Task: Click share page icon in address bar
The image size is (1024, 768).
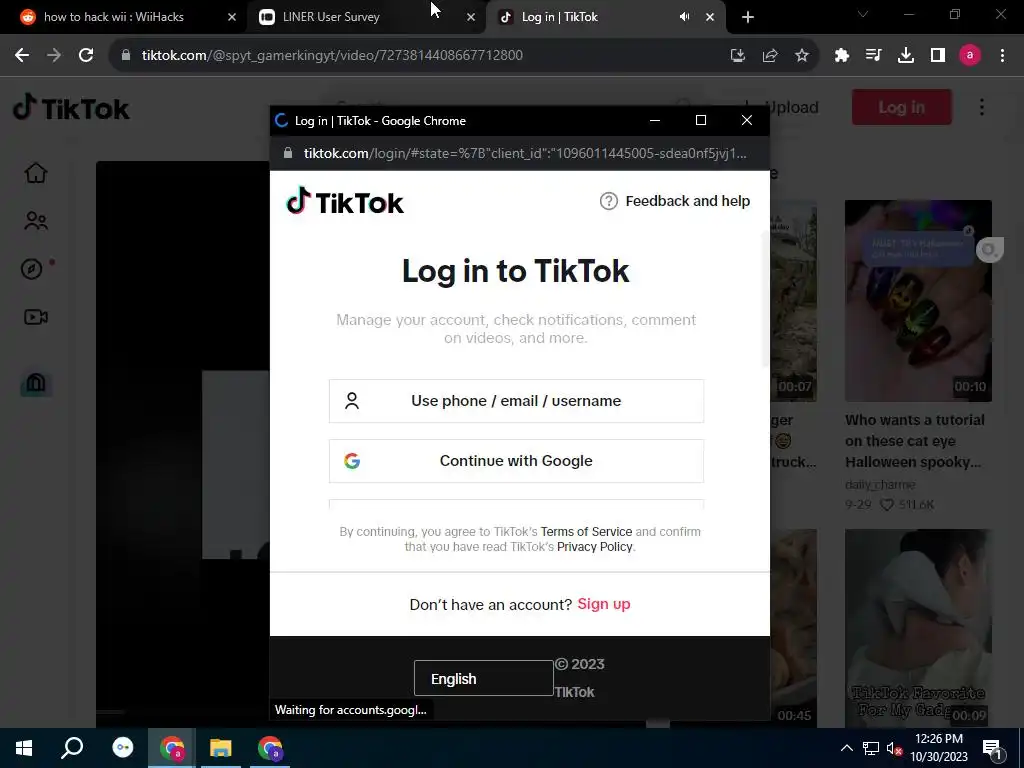Action: (x=770, y=56)
